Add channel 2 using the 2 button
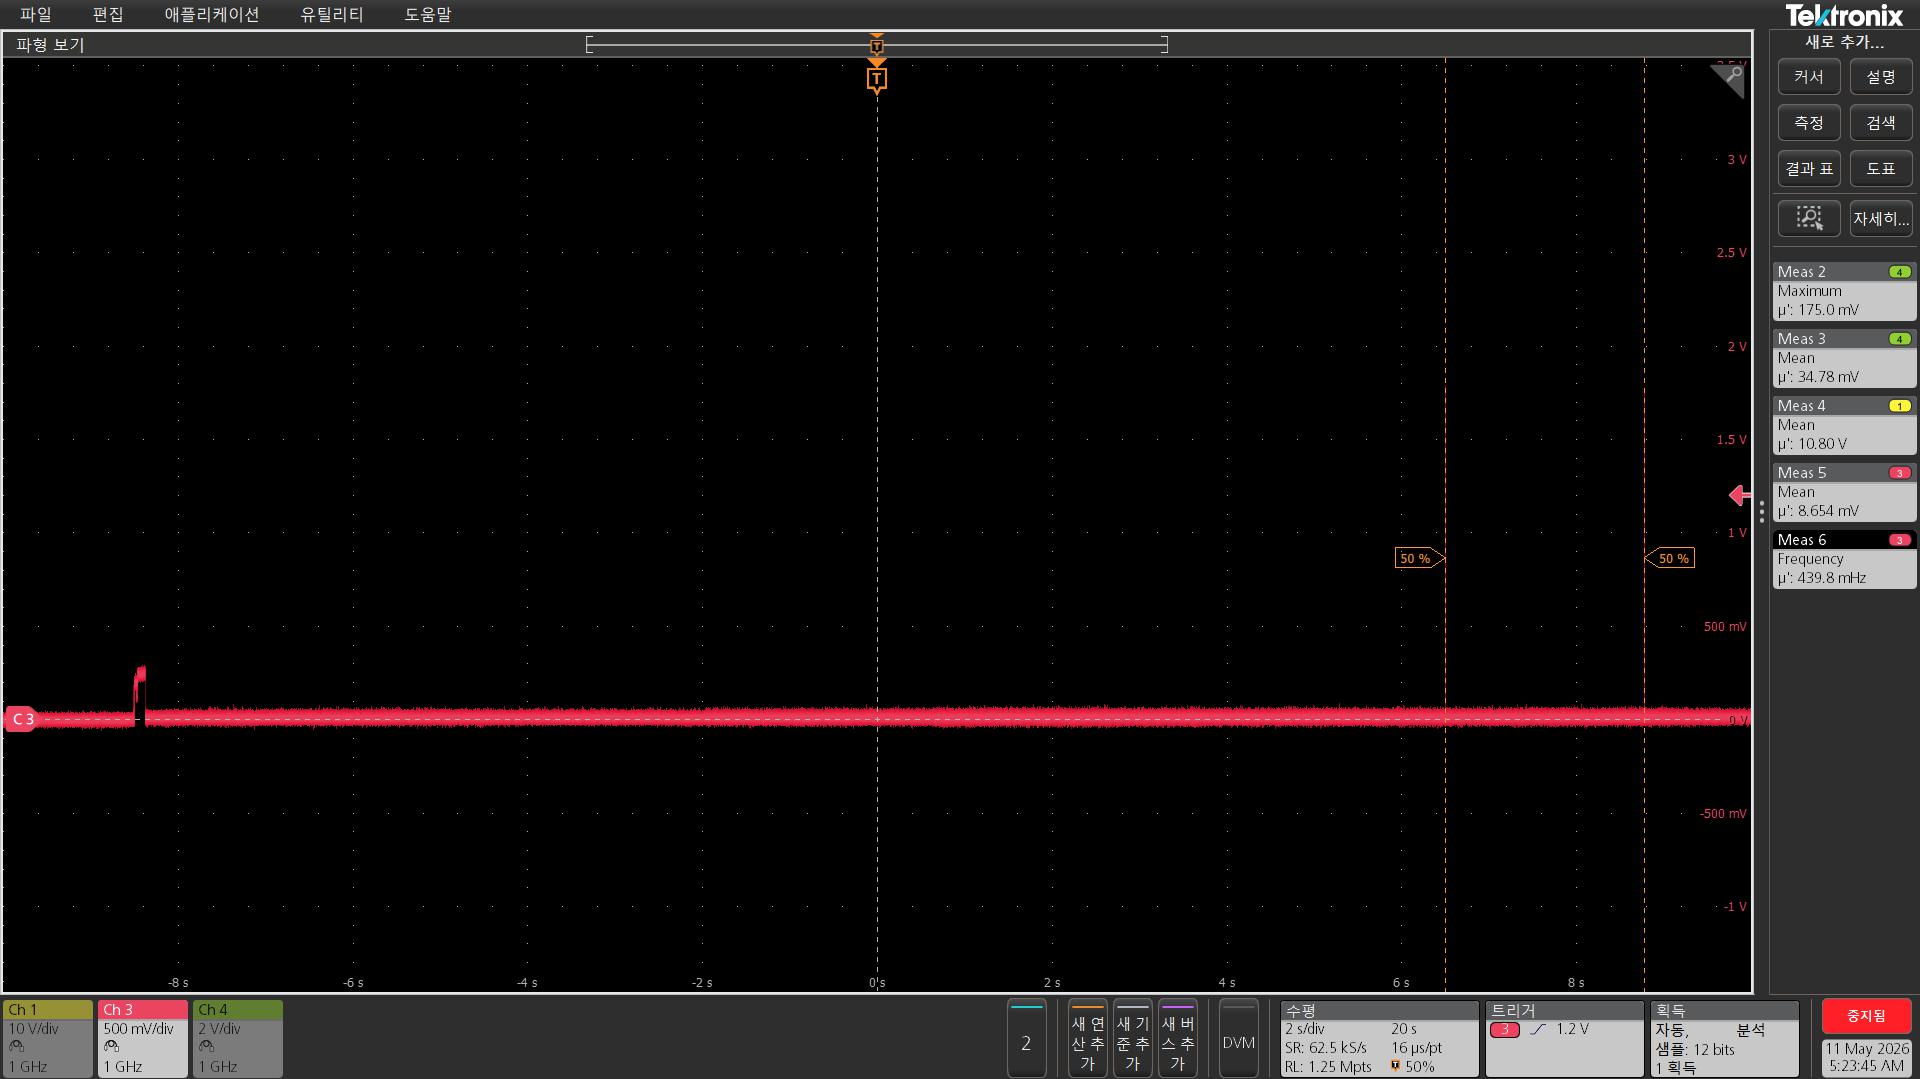1920x1079 pixels. 1026,1038
